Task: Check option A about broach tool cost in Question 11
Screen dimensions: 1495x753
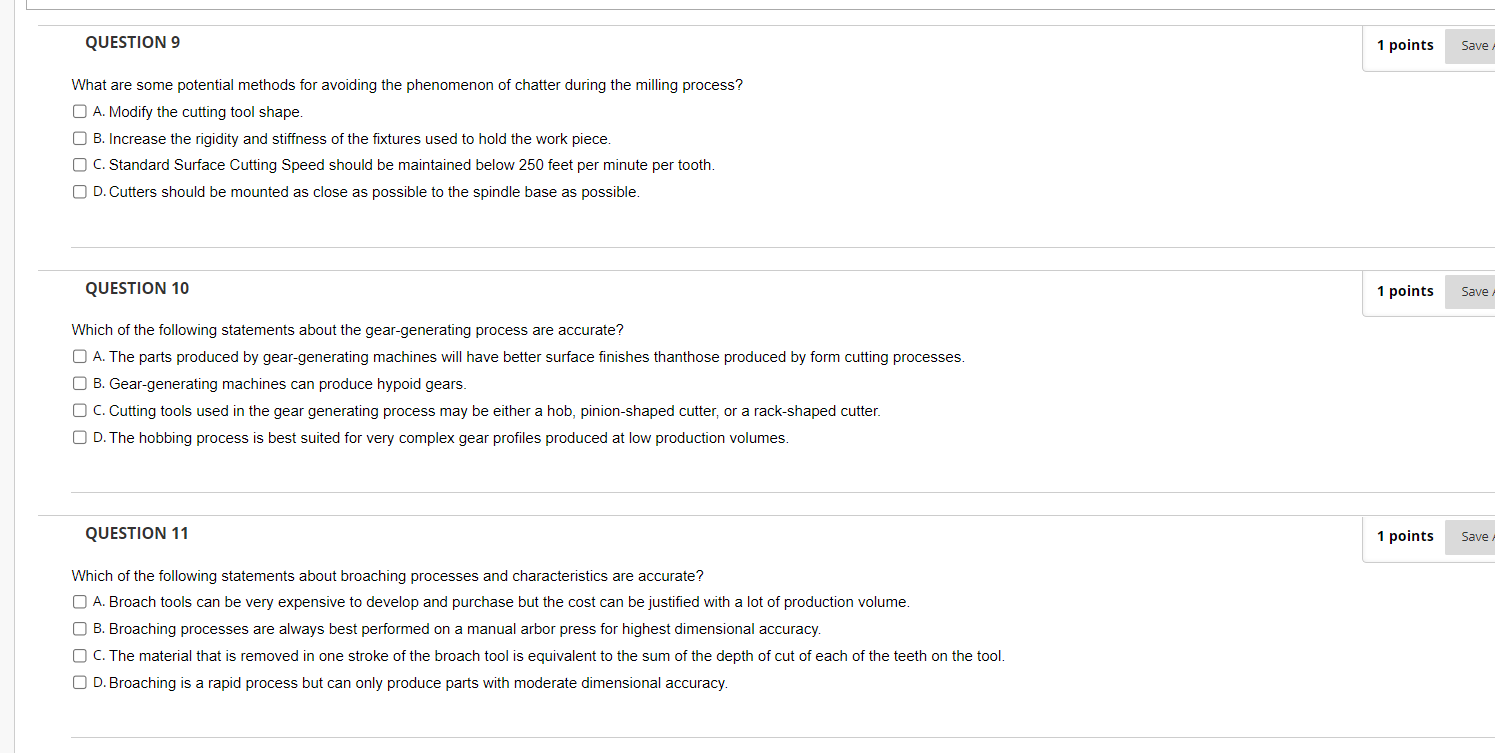Action: click(79, 601)
